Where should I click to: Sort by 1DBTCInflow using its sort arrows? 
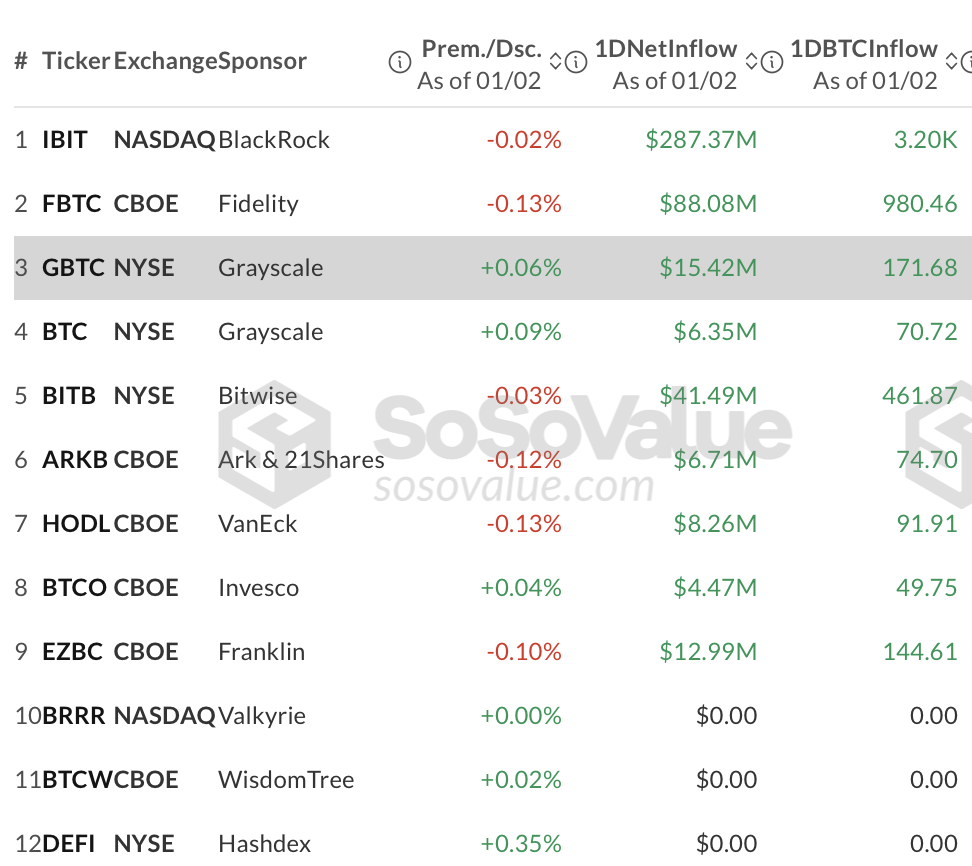953,62
